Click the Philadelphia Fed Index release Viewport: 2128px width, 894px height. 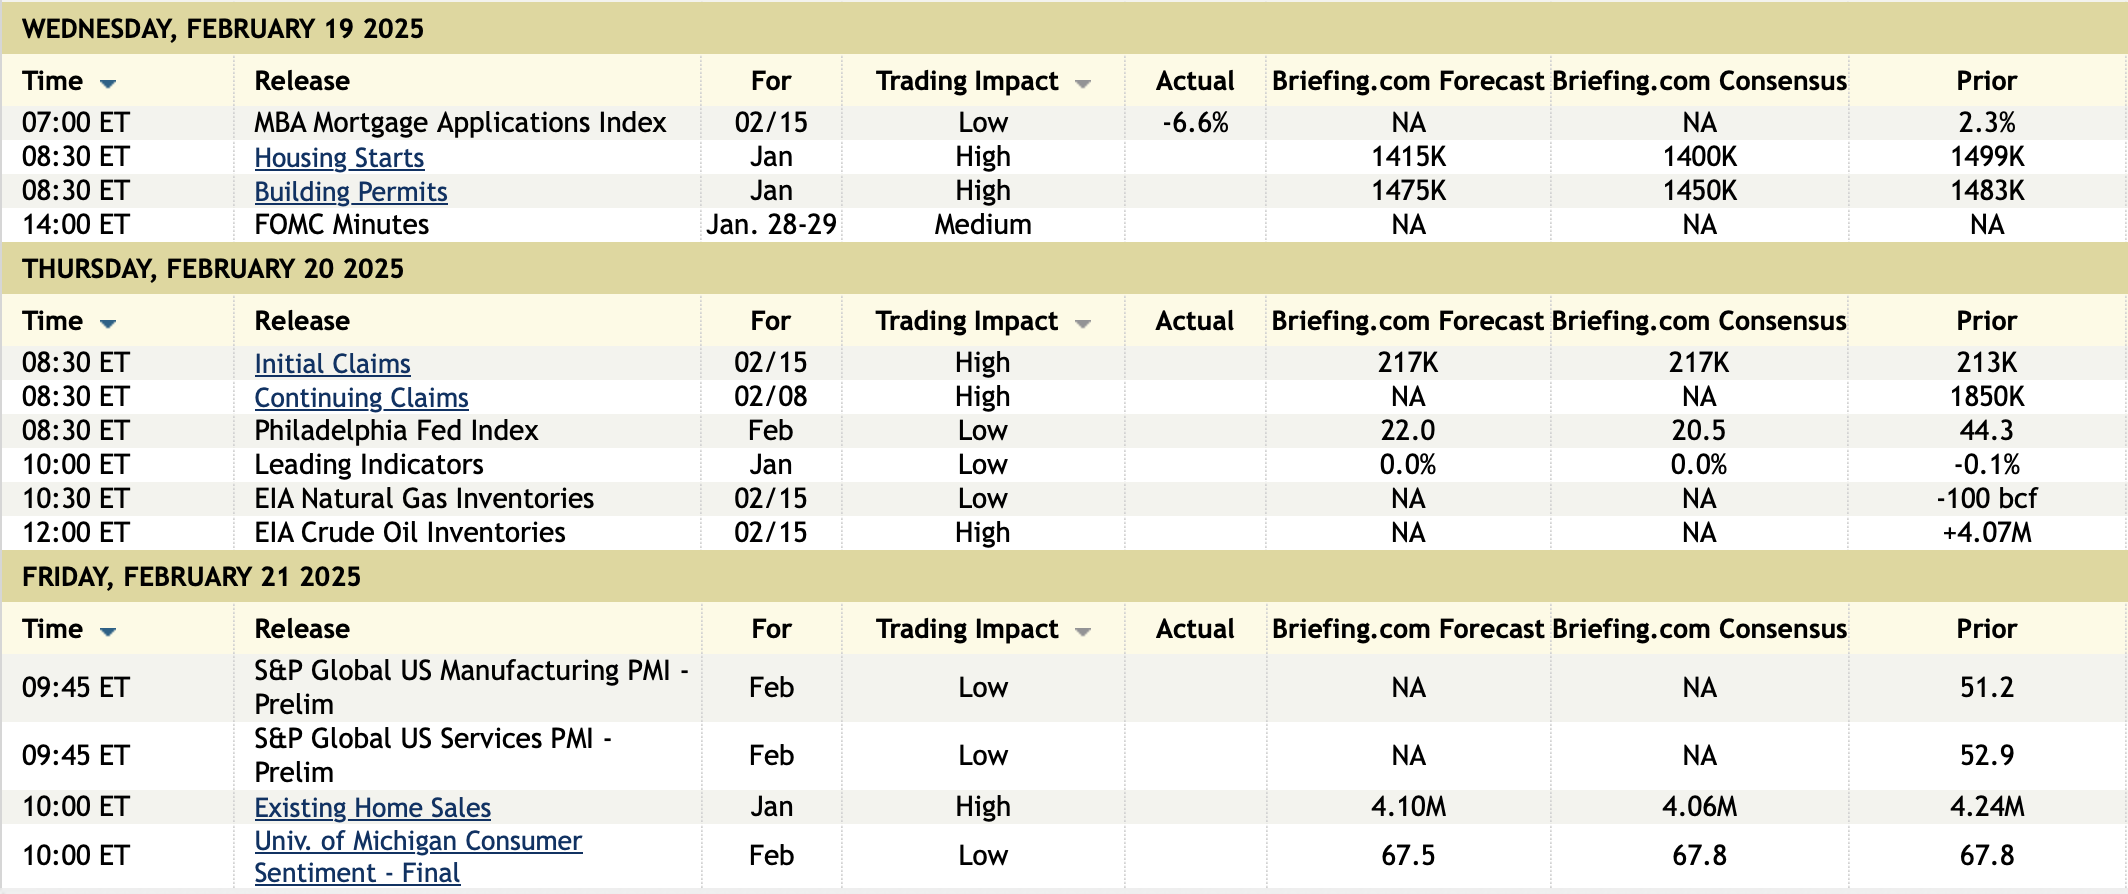click(x=396, y=431)
